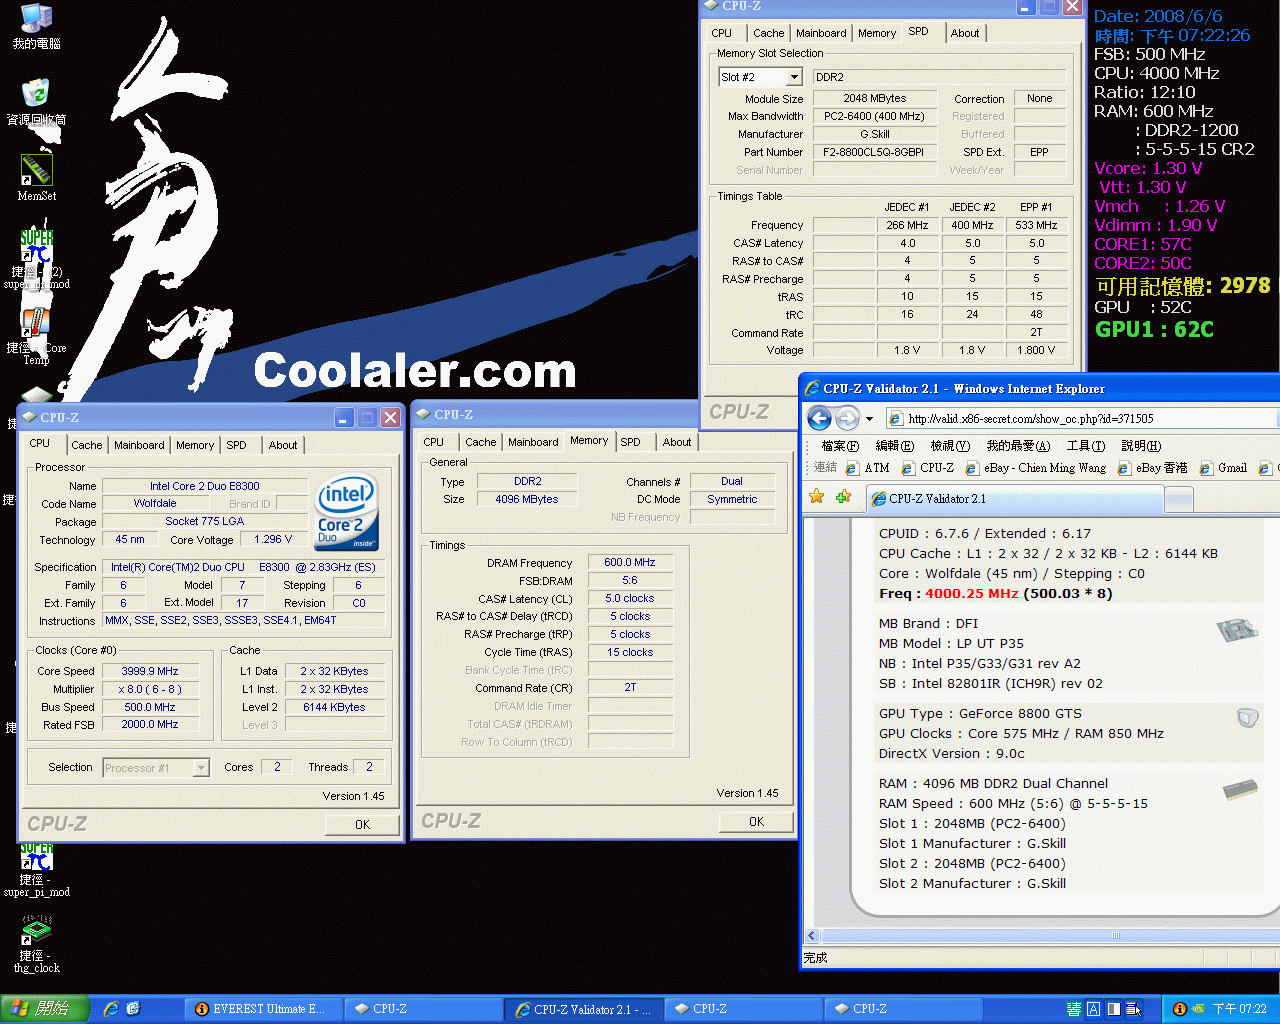Click the left arrow of IE horizontal scrollbar
The height and width of the screenshot is (1024, 1280).
pos(812,936)
